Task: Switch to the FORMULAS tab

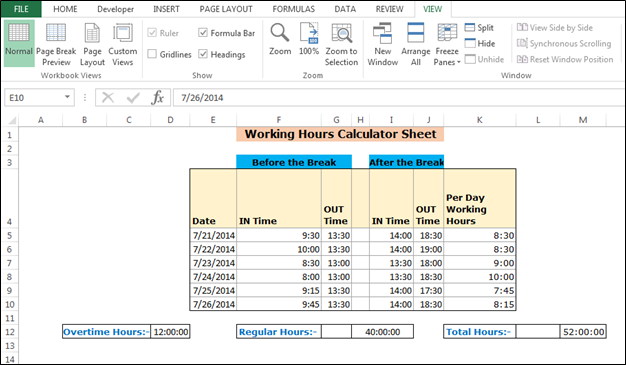Action: 293,9
